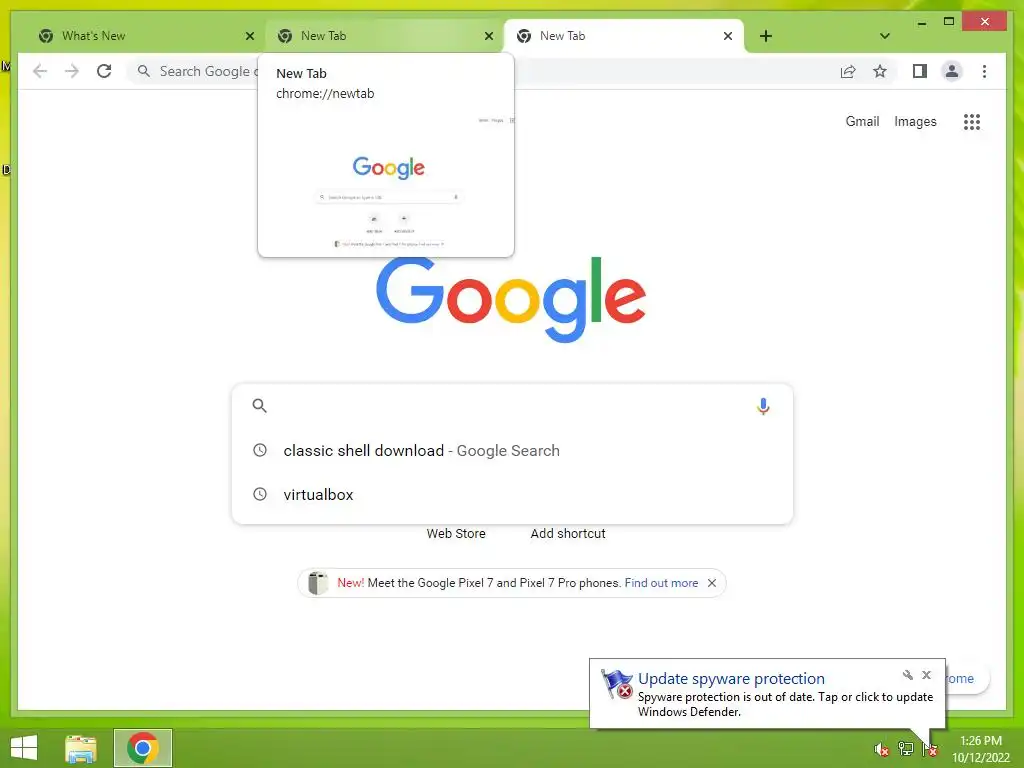1024x768 pixels.
Task: Open the Google apps grid
Action: [x=972, y=121]
